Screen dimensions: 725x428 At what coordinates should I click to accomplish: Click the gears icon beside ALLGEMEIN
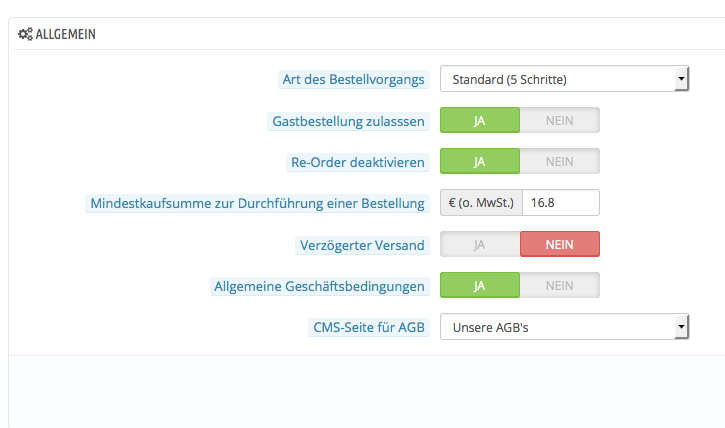pos(25,34)
